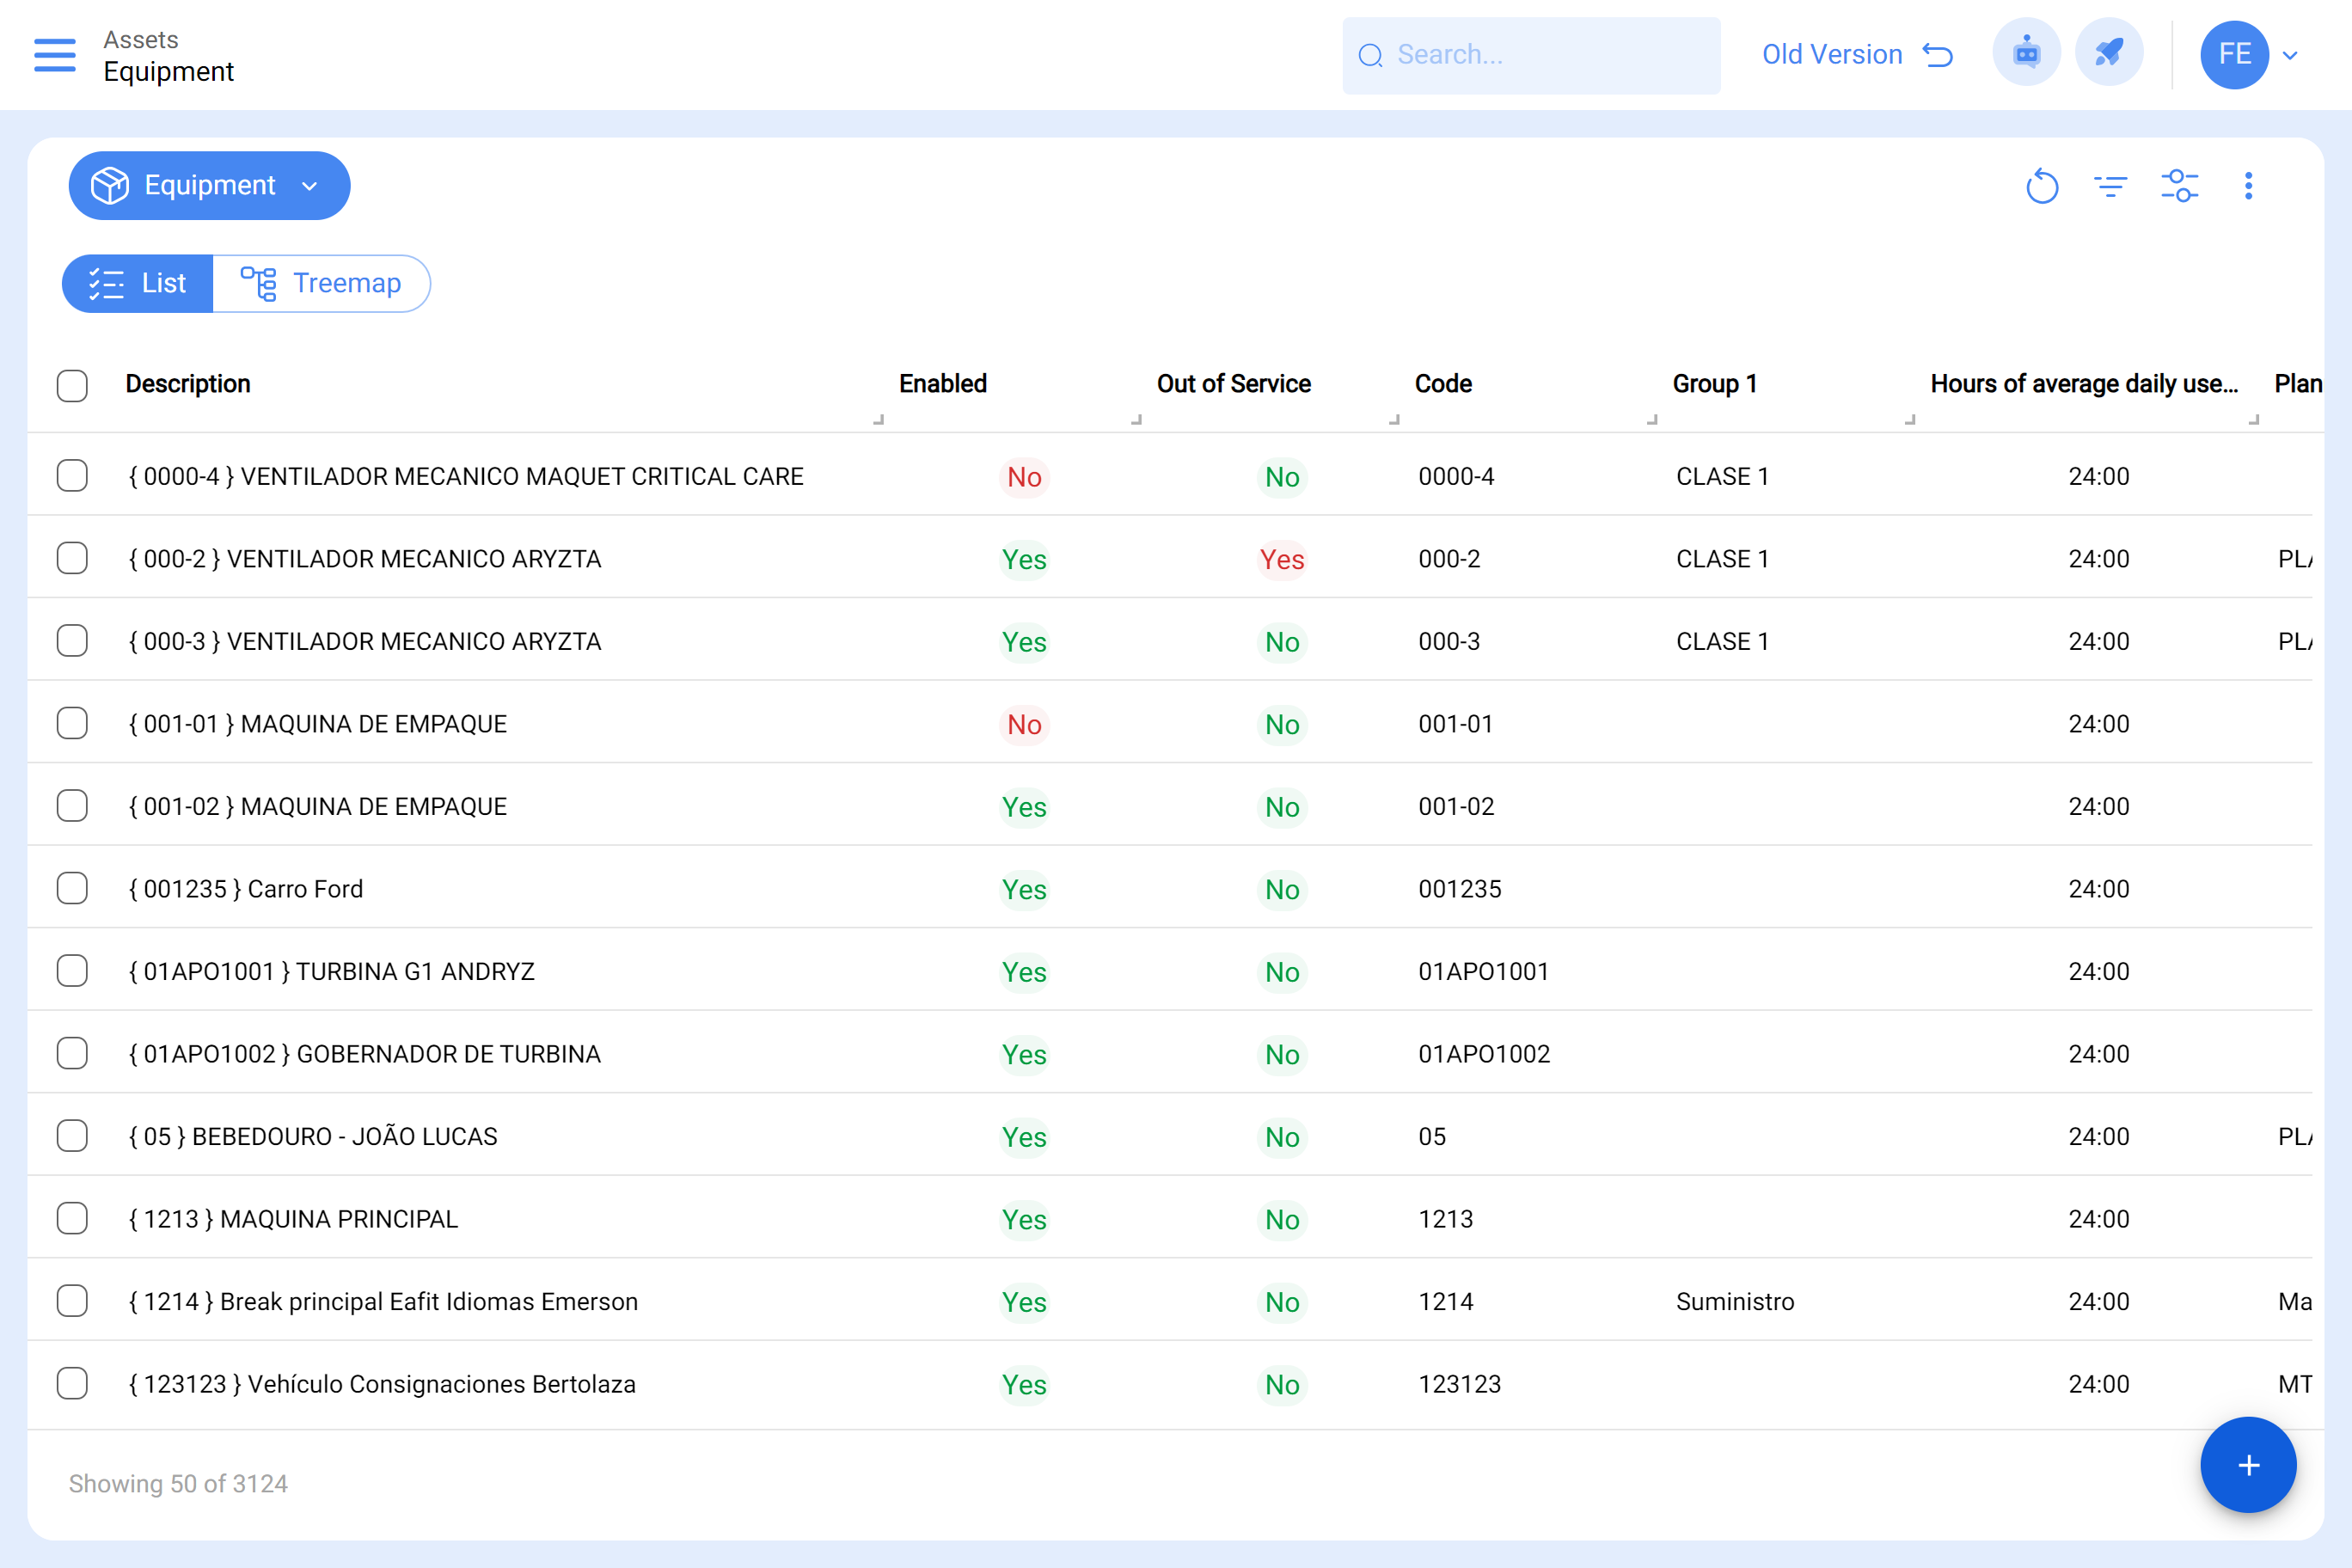Open the 1214 Break principal Eafit row
Image resolution: width=2352 pixels, height=1568 pixels.
[x=1170, y=1301]
